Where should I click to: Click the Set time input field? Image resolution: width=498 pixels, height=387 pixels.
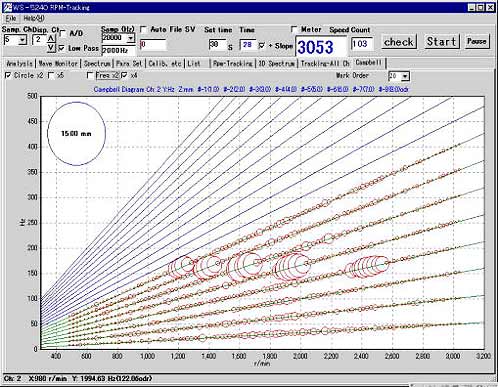[x=217, y=45]
